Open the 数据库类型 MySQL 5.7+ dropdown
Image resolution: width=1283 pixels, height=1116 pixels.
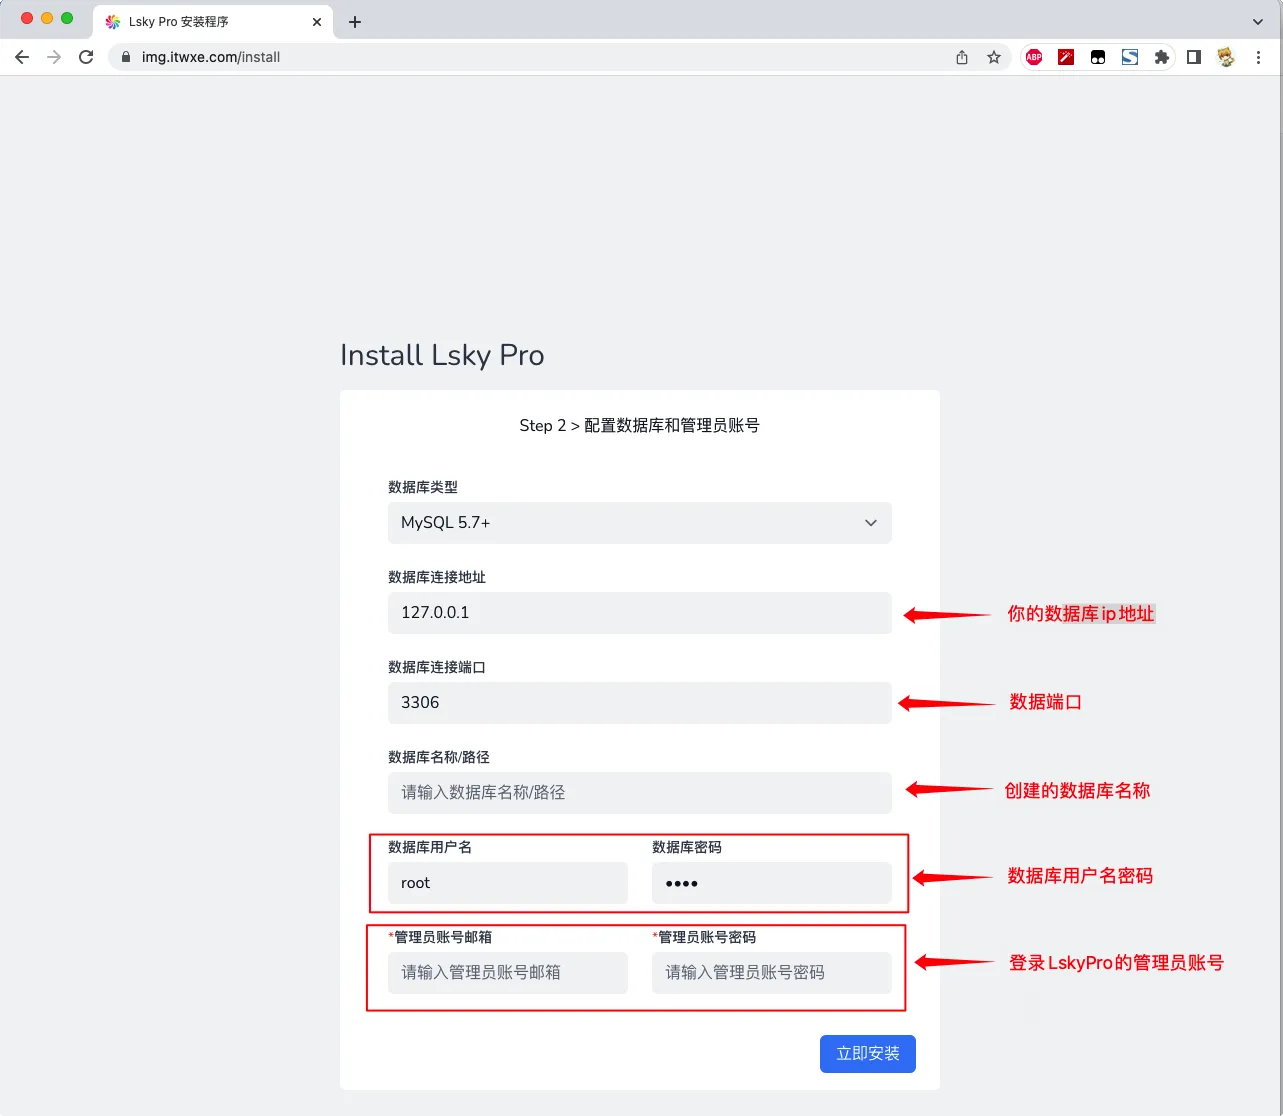(x=639, y=523)
